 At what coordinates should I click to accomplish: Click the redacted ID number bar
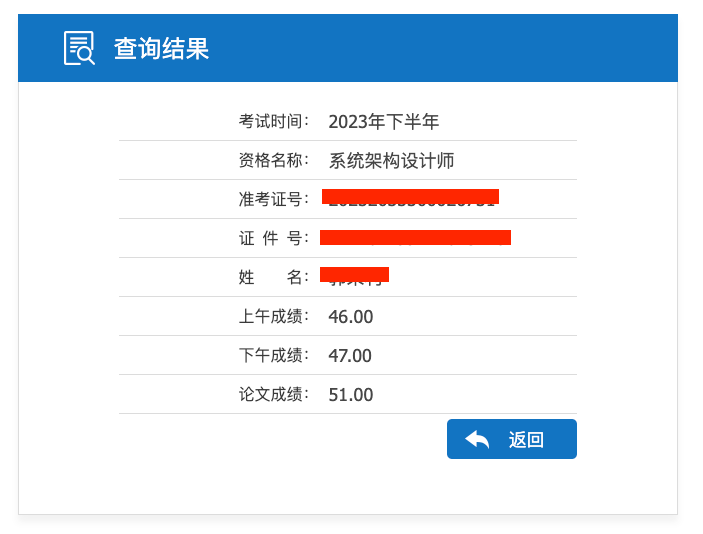coord(415,237)
